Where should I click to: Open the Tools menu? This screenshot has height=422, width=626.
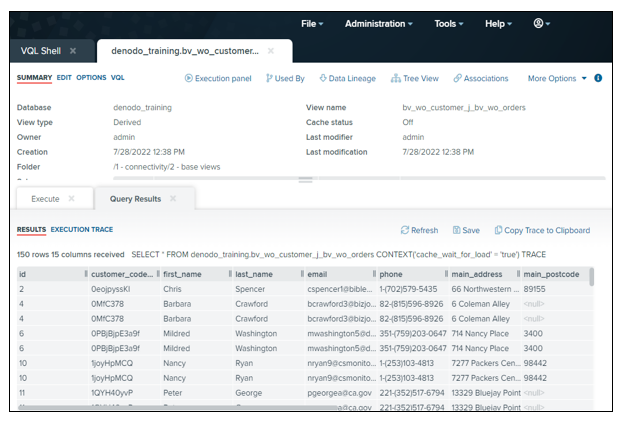tap(449, 24)
